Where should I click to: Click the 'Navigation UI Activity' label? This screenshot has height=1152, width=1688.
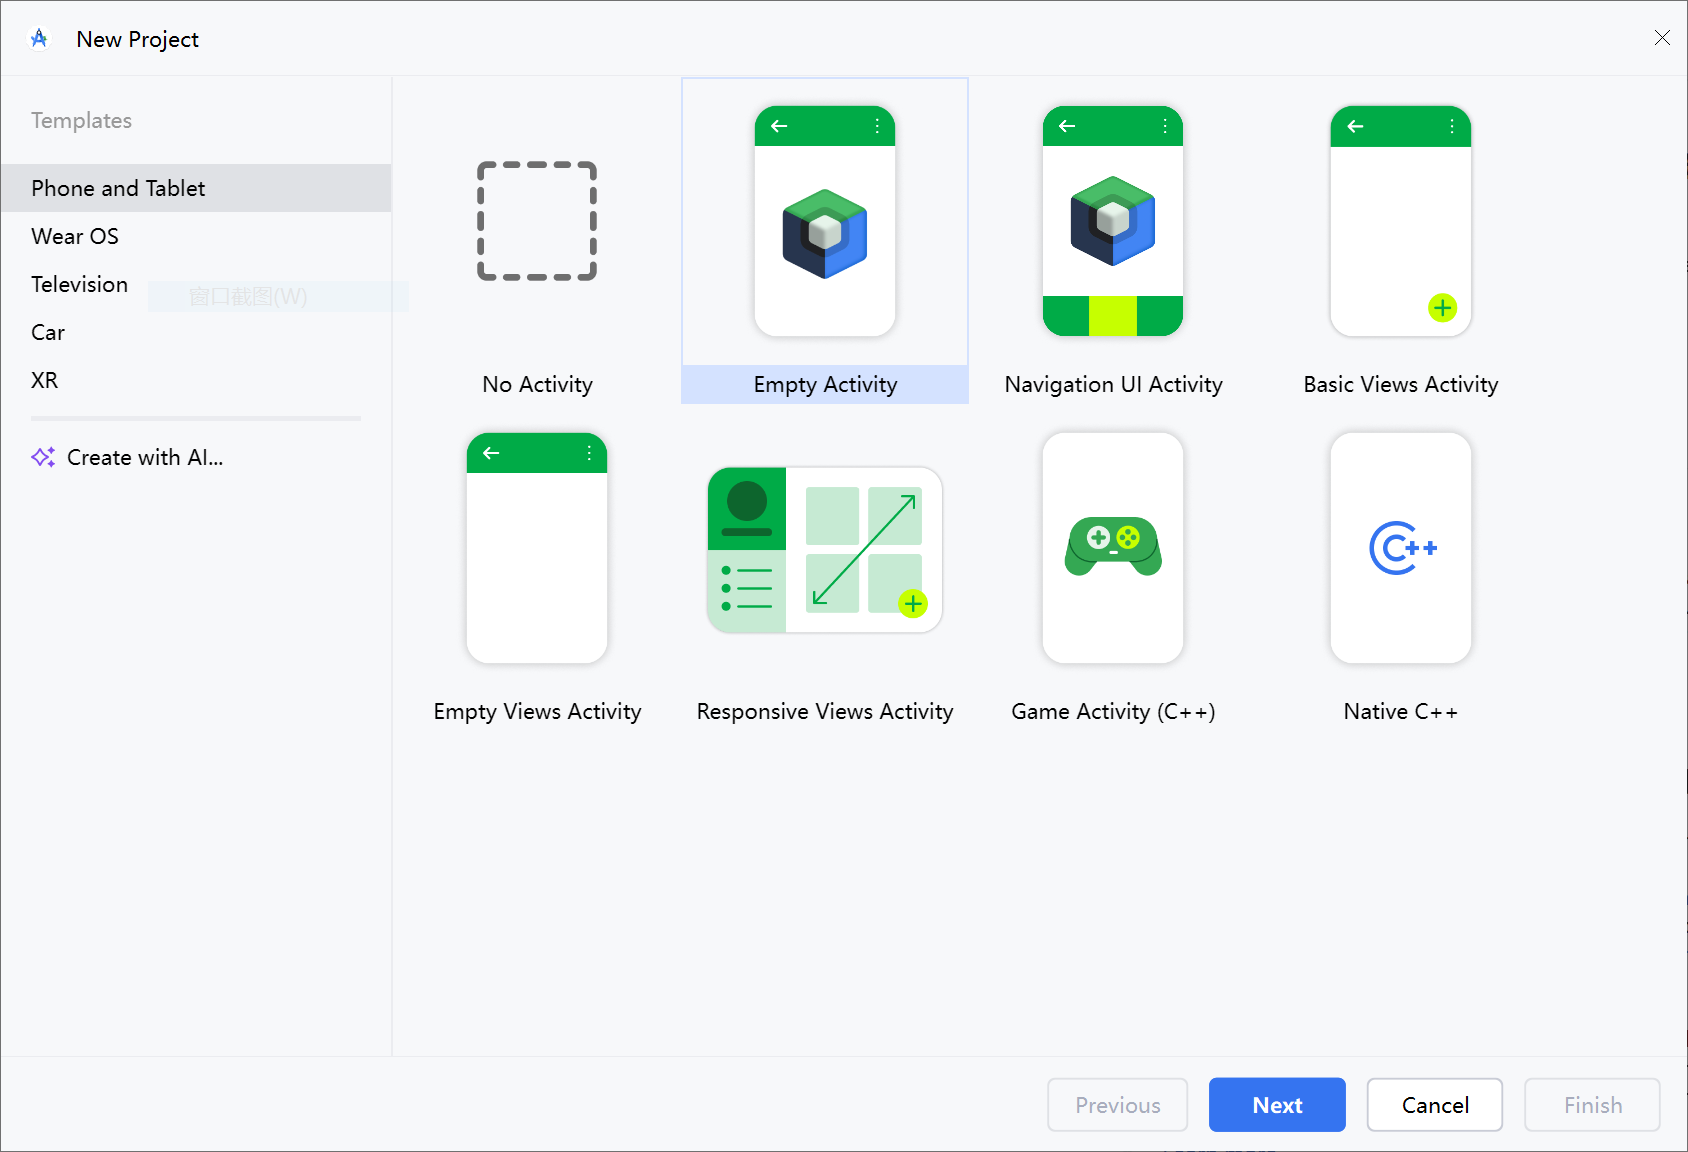click(x=1113, y=384)
